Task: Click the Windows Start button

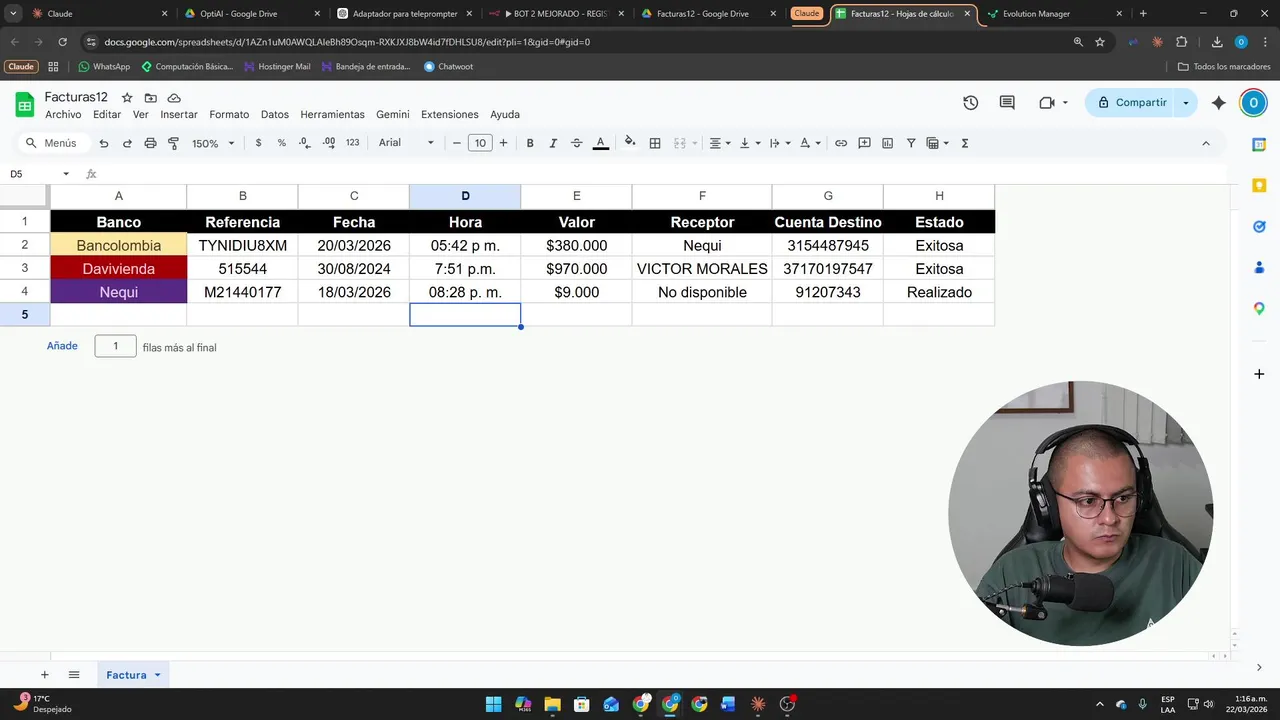Action: (493, 704)
